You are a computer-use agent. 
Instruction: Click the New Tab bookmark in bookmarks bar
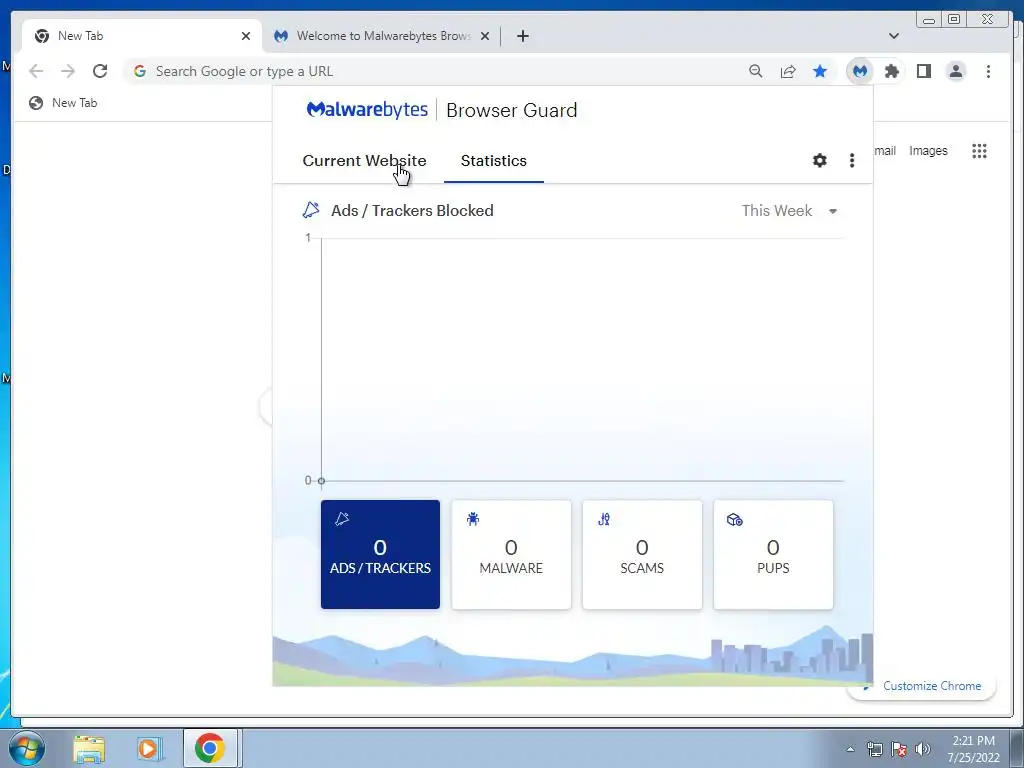tap(63, 103)
